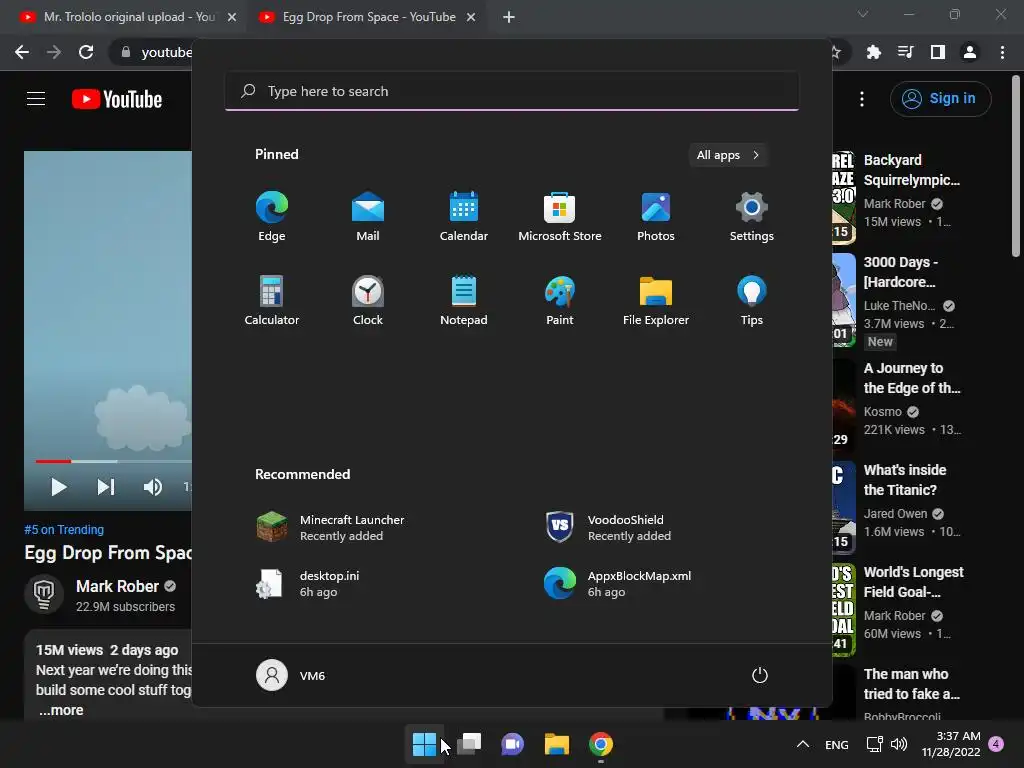This screenshot has width=1024, height=768.
Task: Launch the Photos app
Action: 656,217
